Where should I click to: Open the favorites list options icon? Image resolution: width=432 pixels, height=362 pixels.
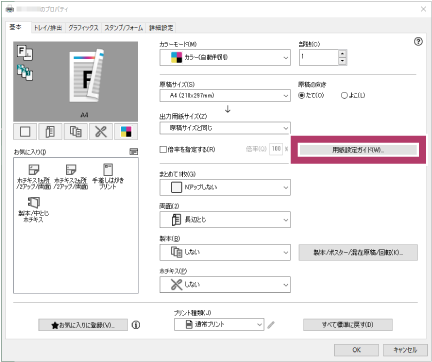point(133,152)
